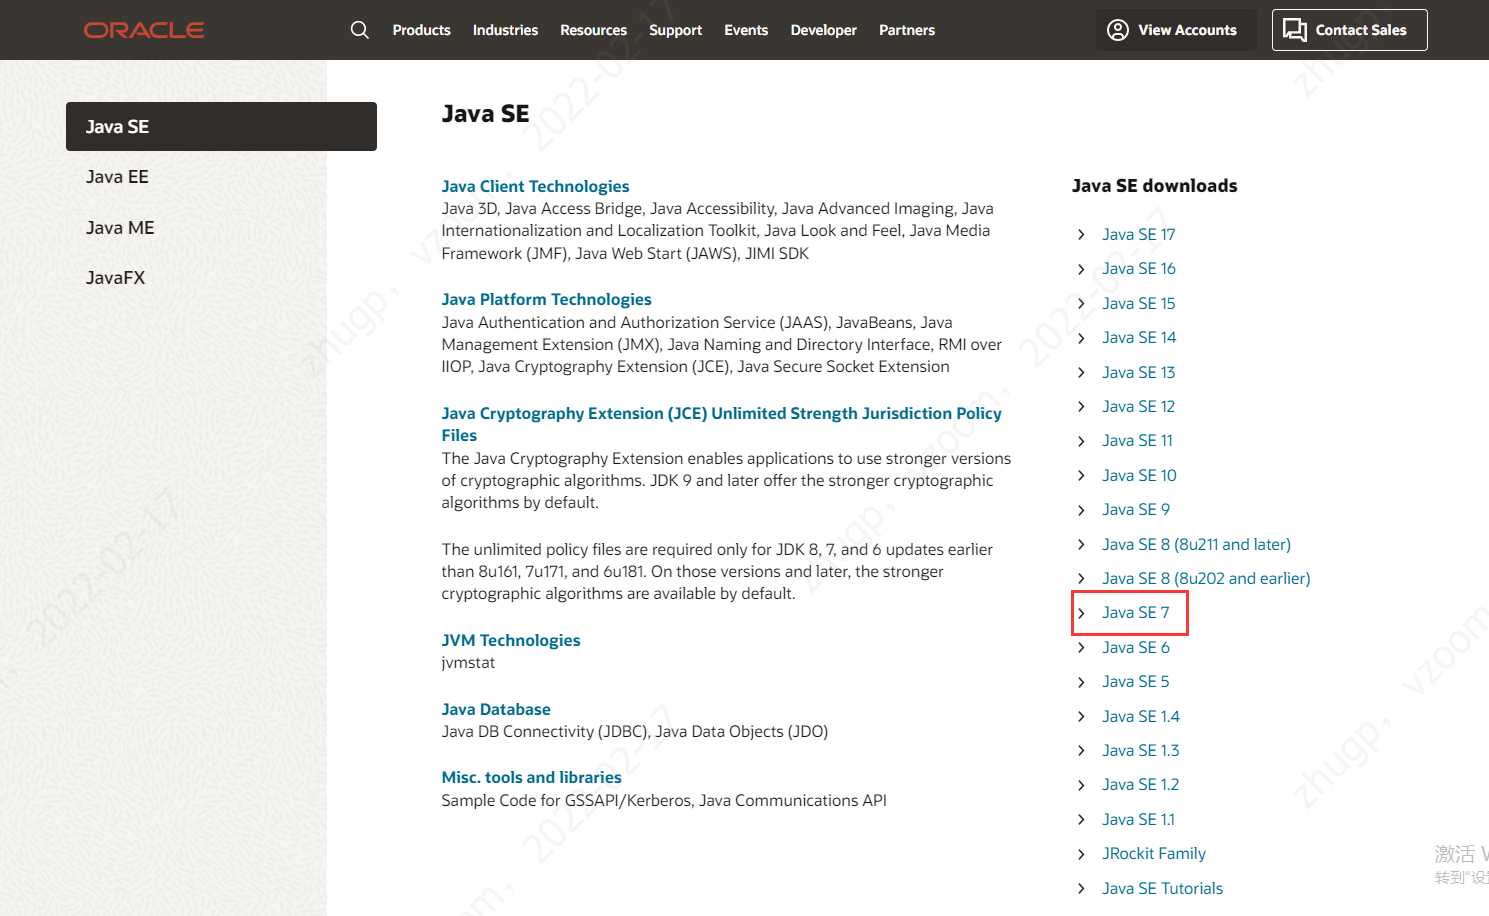This screenshot has height=916, width=1489.
Task: Click the chevron beside Java SE 14
Action: click(x=1081, y=338)
